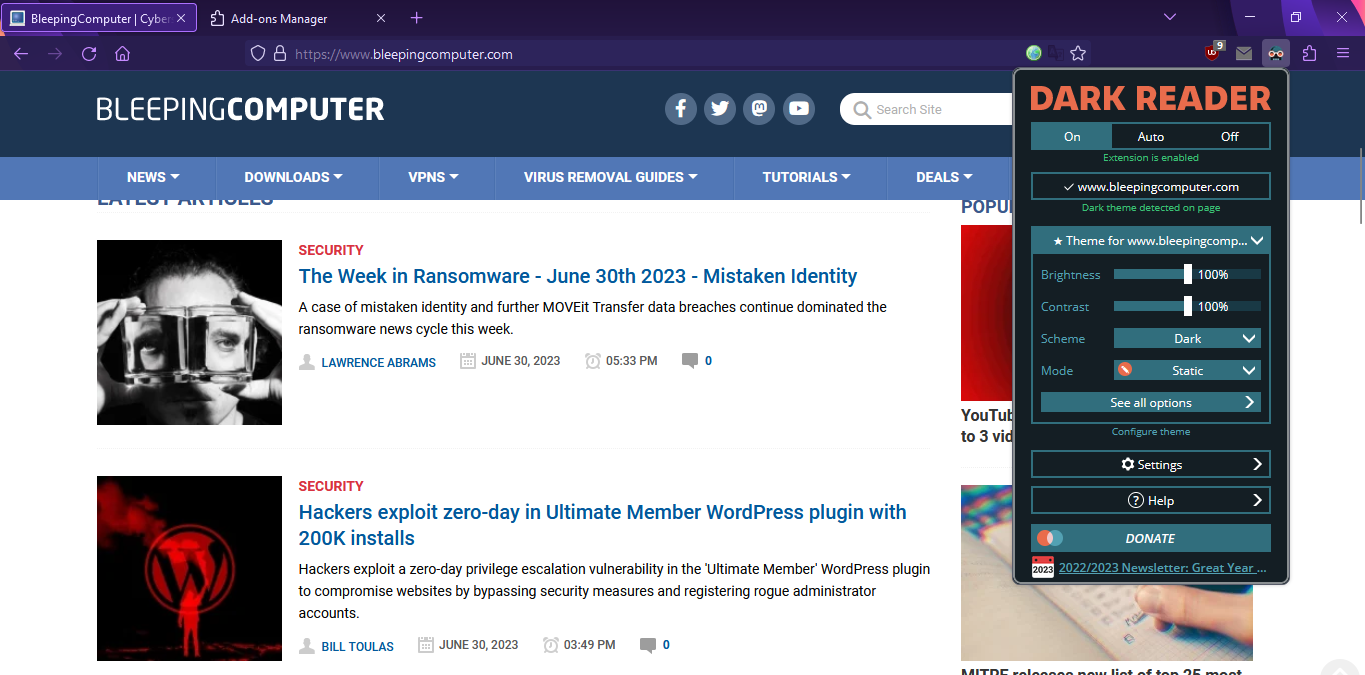This screenshot has height=675, width=1365.
Task: Open the Scheme dropdown set to Dark
Action: (1187, 338)
